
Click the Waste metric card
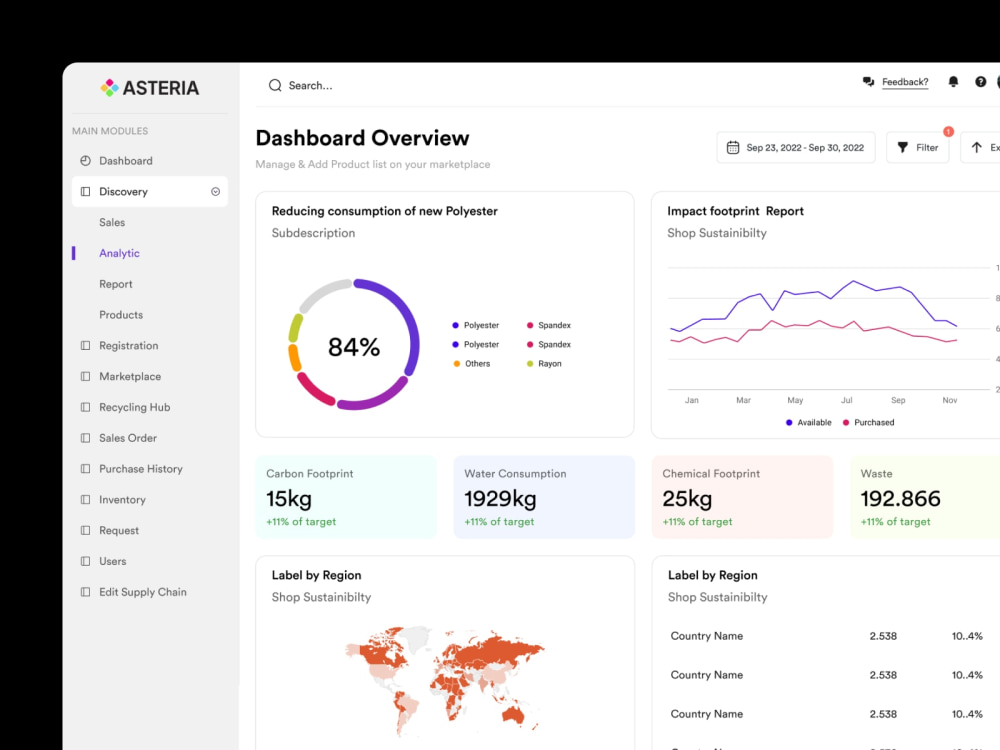[925, 497]
